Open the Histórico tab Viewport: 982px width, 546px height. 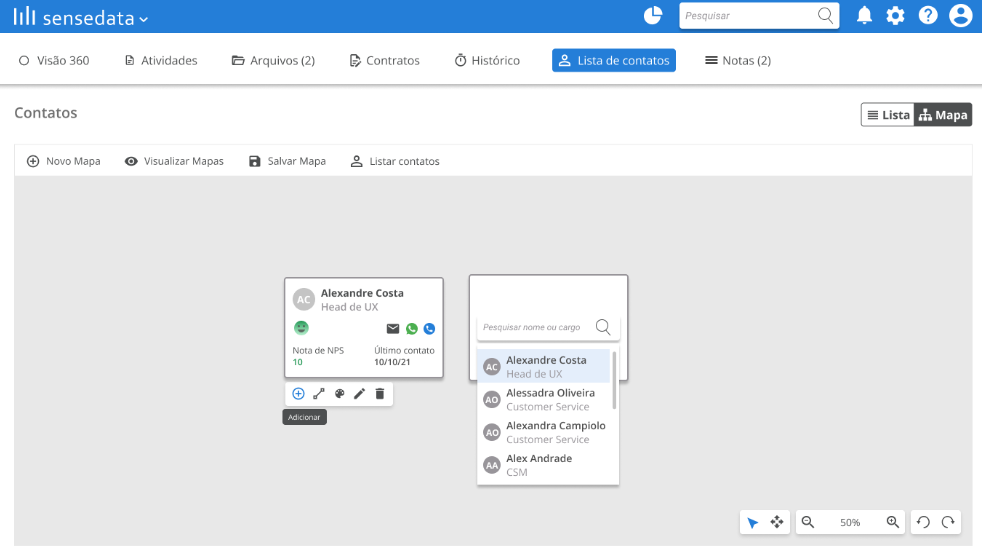coord(487,60)
